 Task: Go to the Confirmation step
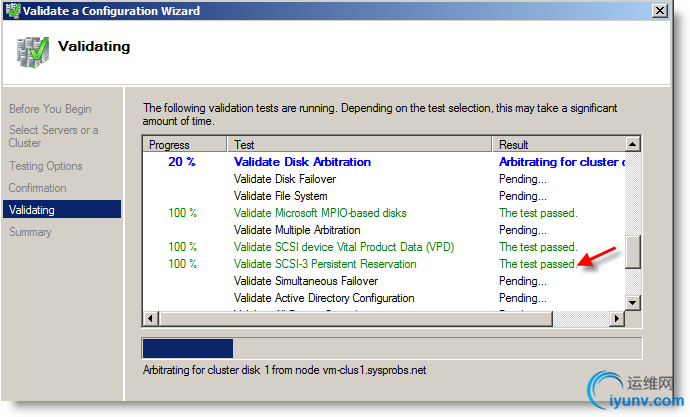pos(38,188)
